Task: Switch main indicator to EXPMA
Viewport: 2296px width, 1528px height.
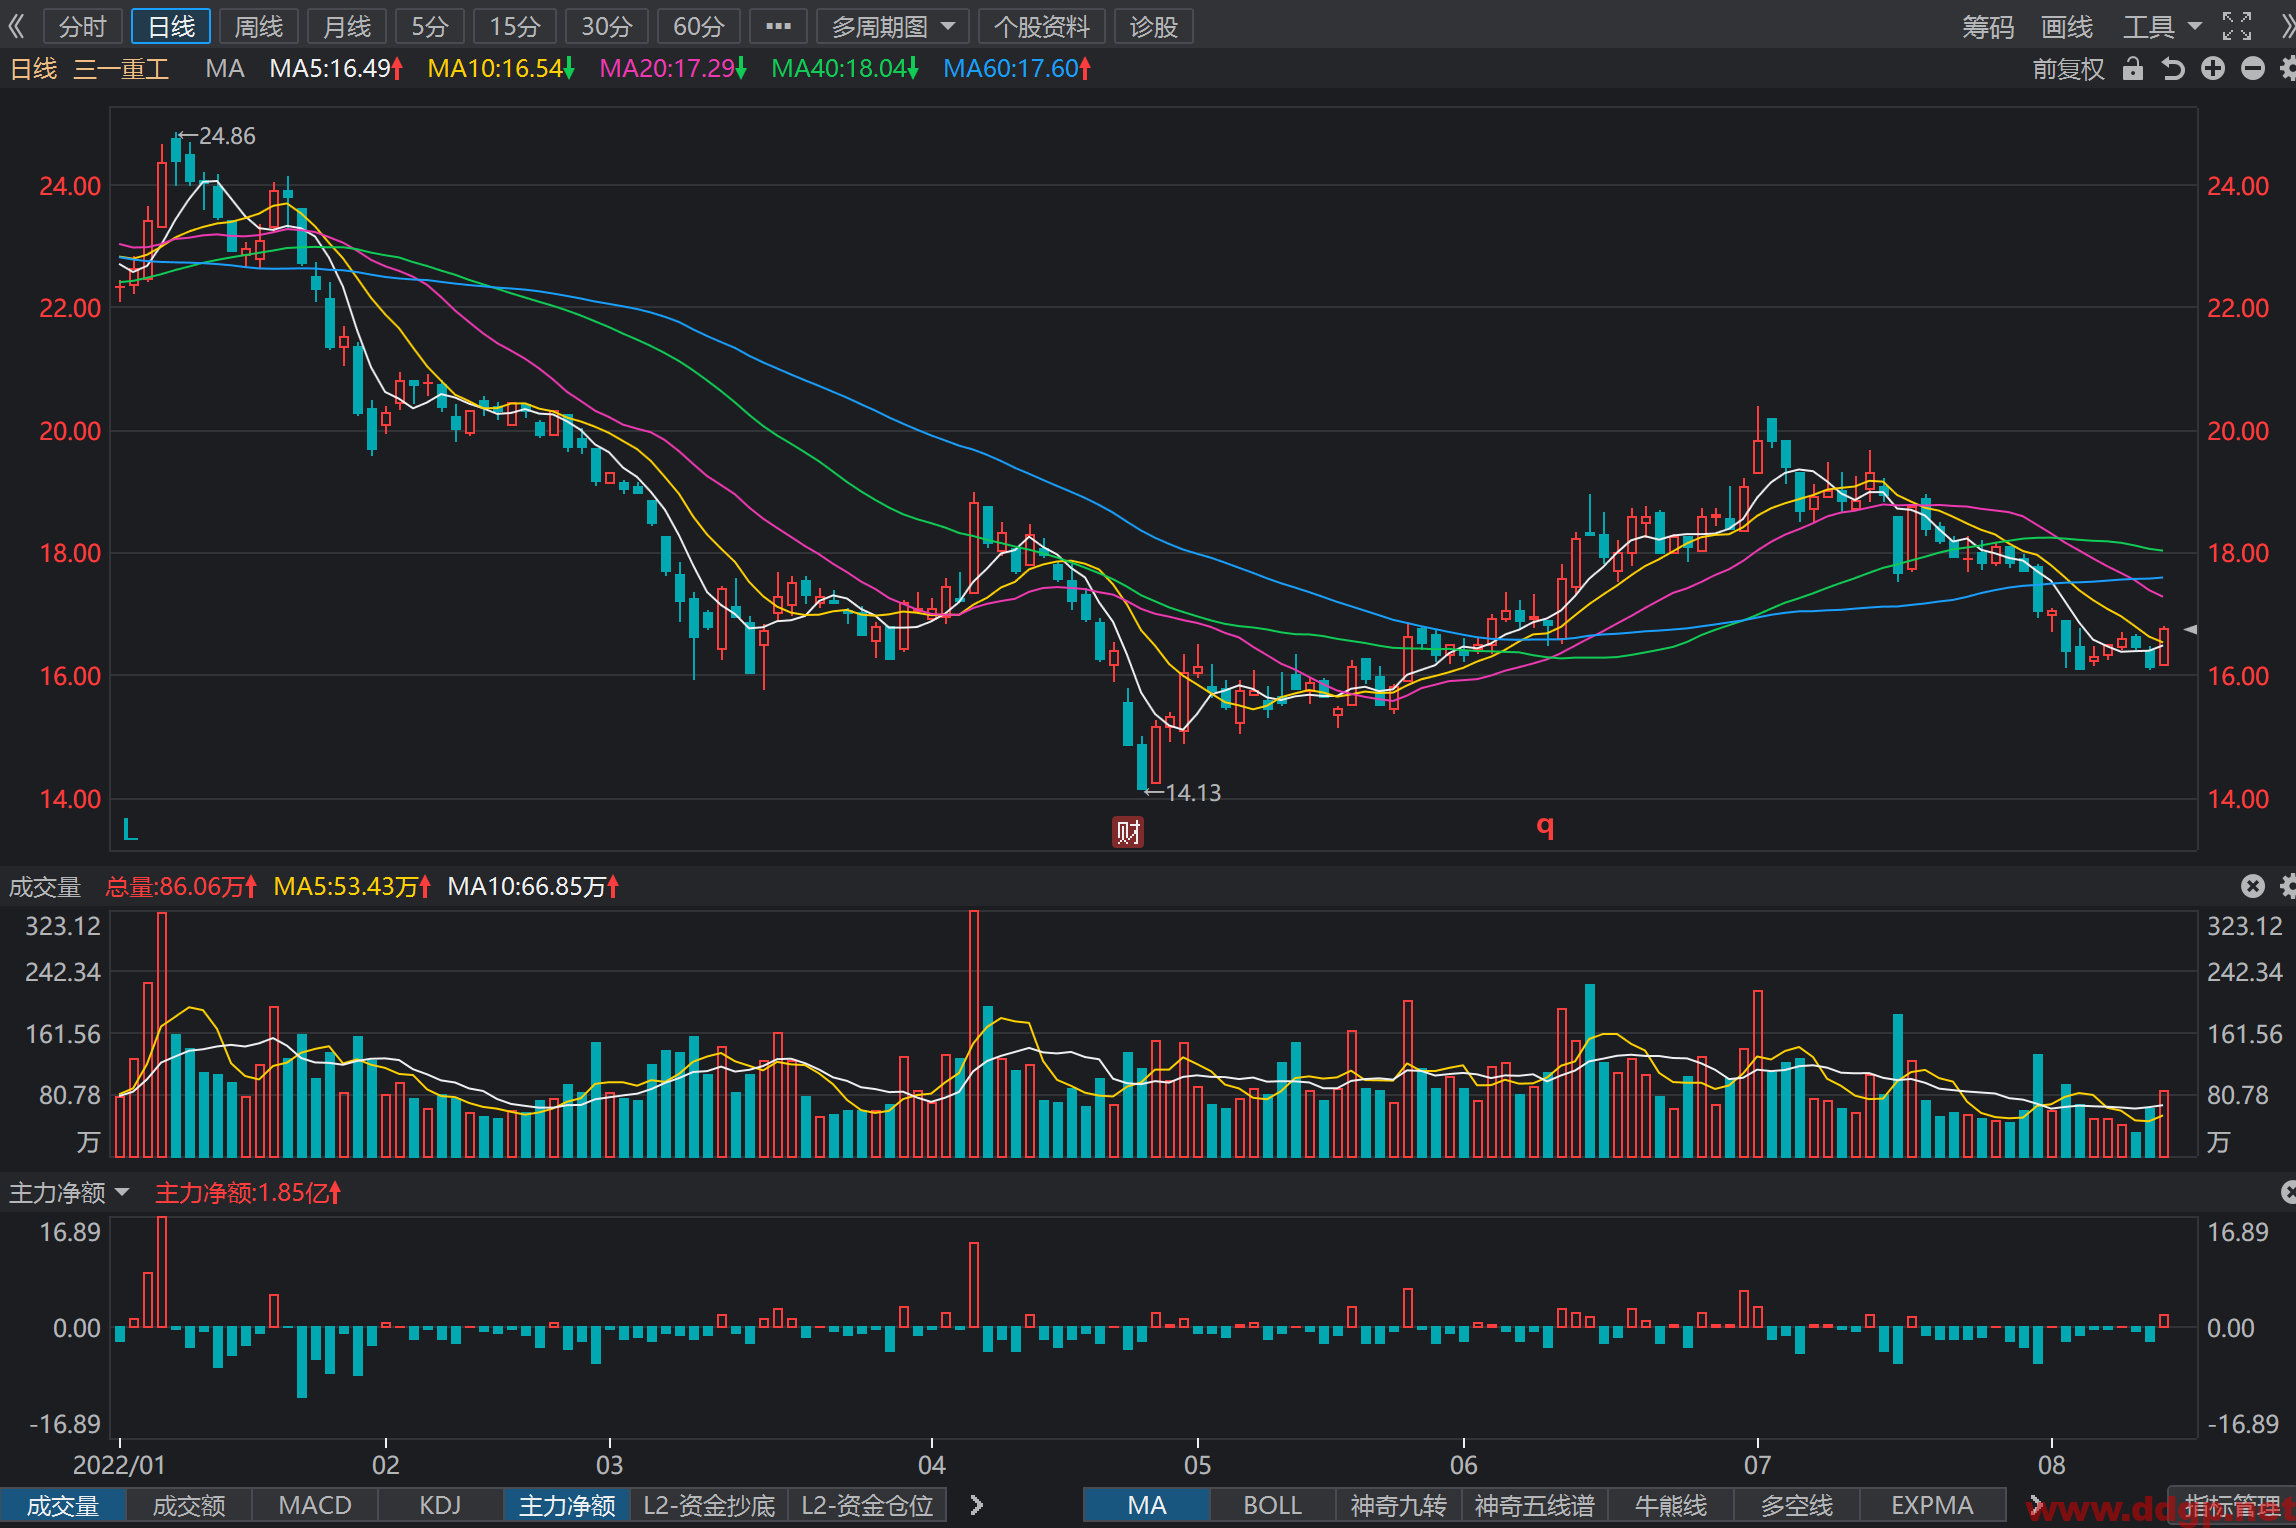Action: pyautogui.click(x=1932, y=1505)
